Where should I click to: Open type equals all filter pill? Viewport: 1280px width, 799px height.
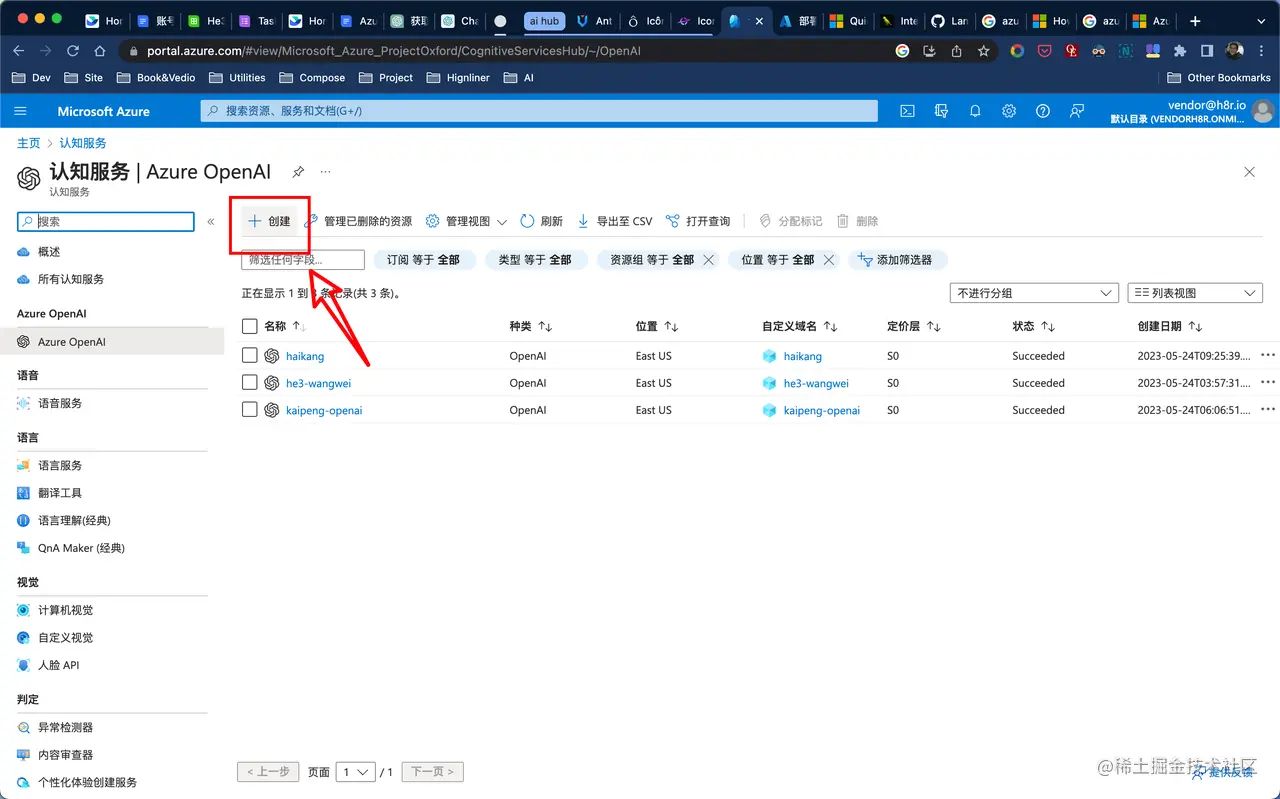pos(535,260)
